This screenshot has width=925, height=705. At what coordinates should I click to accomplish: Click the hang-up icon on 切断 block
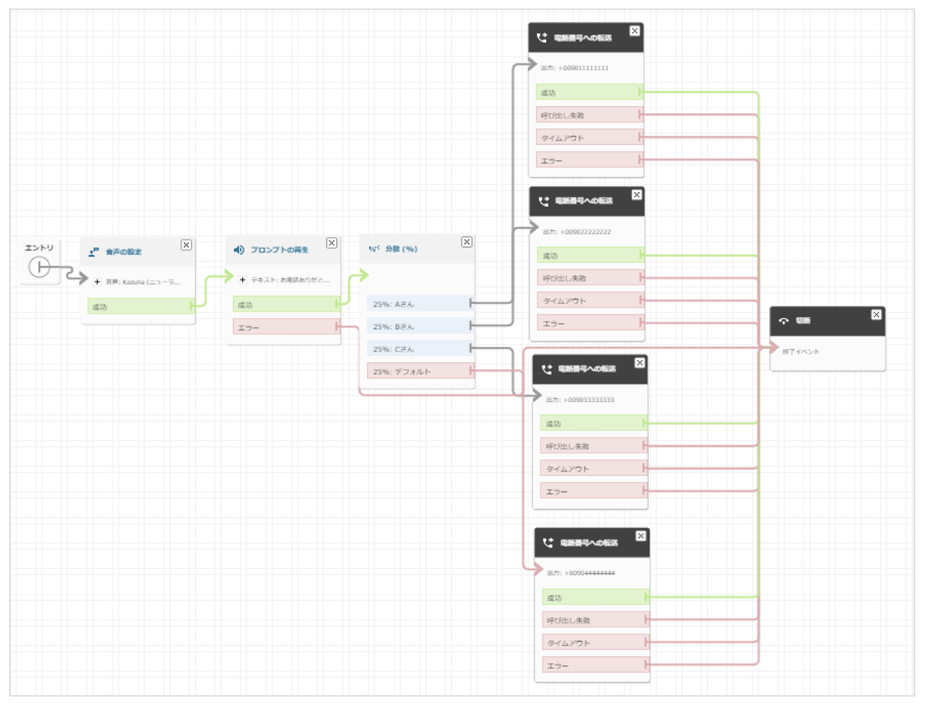[x=783, y=322]
